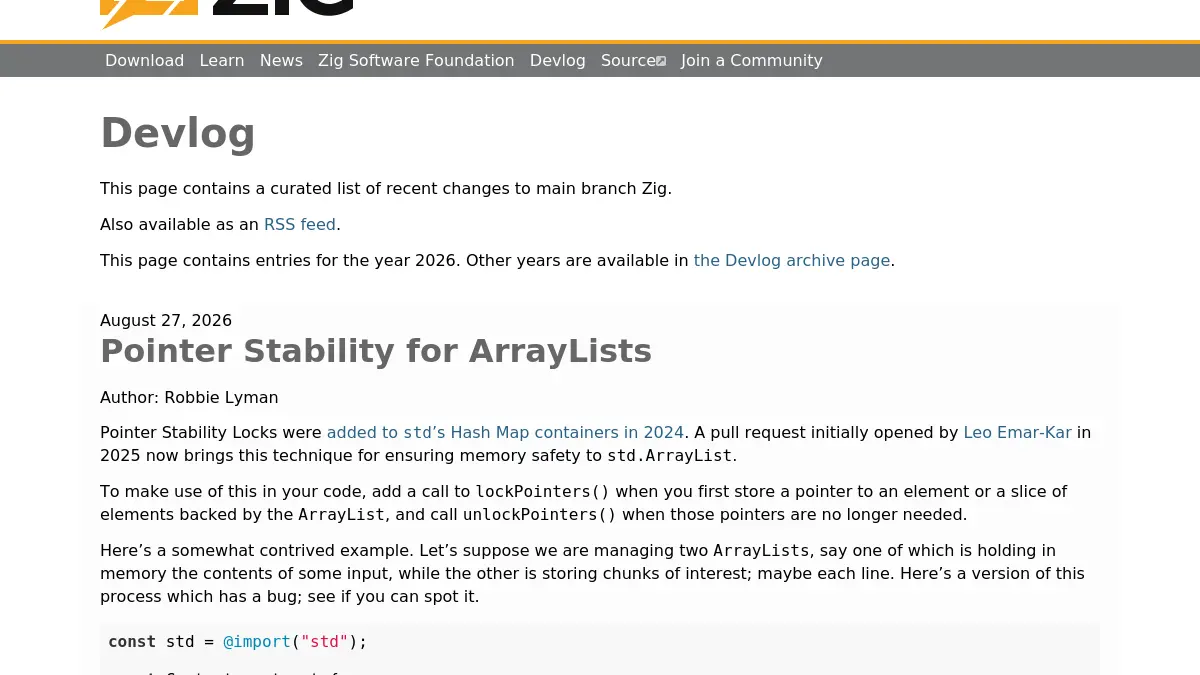The height and width of the screenshot is (675, 1200).
Task: Click the 'August 27, 2026' date
Action: coord(166,320)
